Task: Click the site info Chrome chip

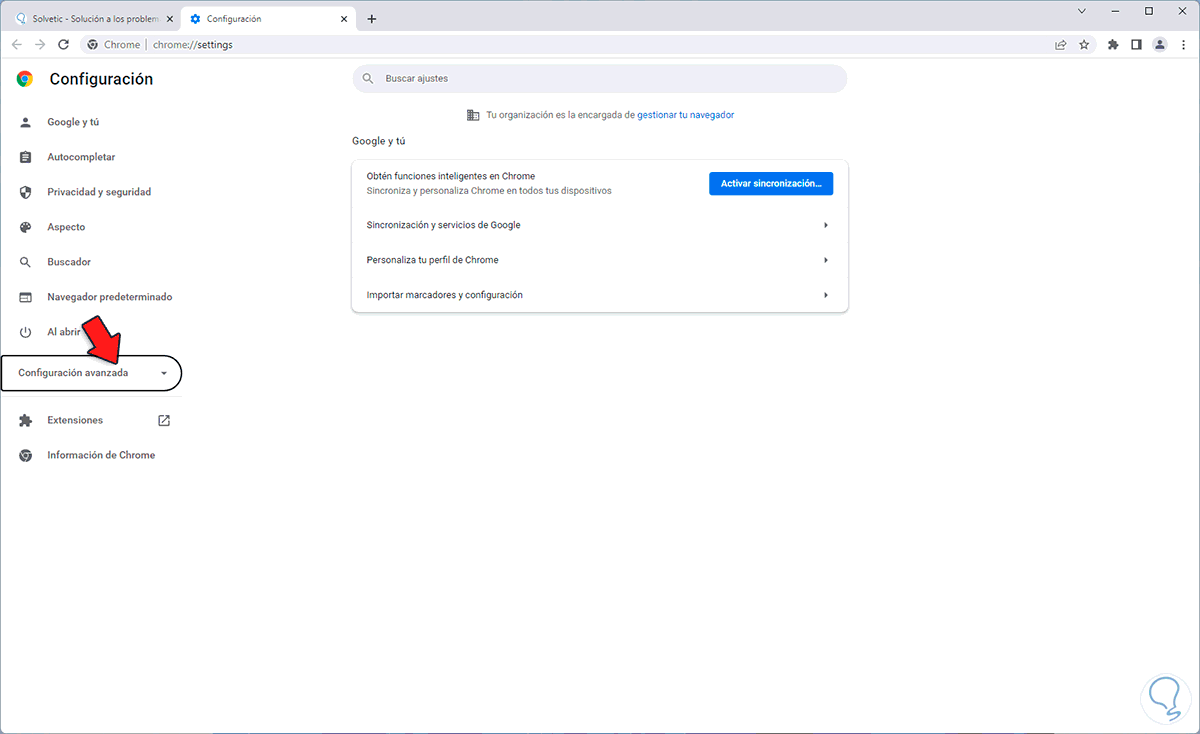Action: 114,44
